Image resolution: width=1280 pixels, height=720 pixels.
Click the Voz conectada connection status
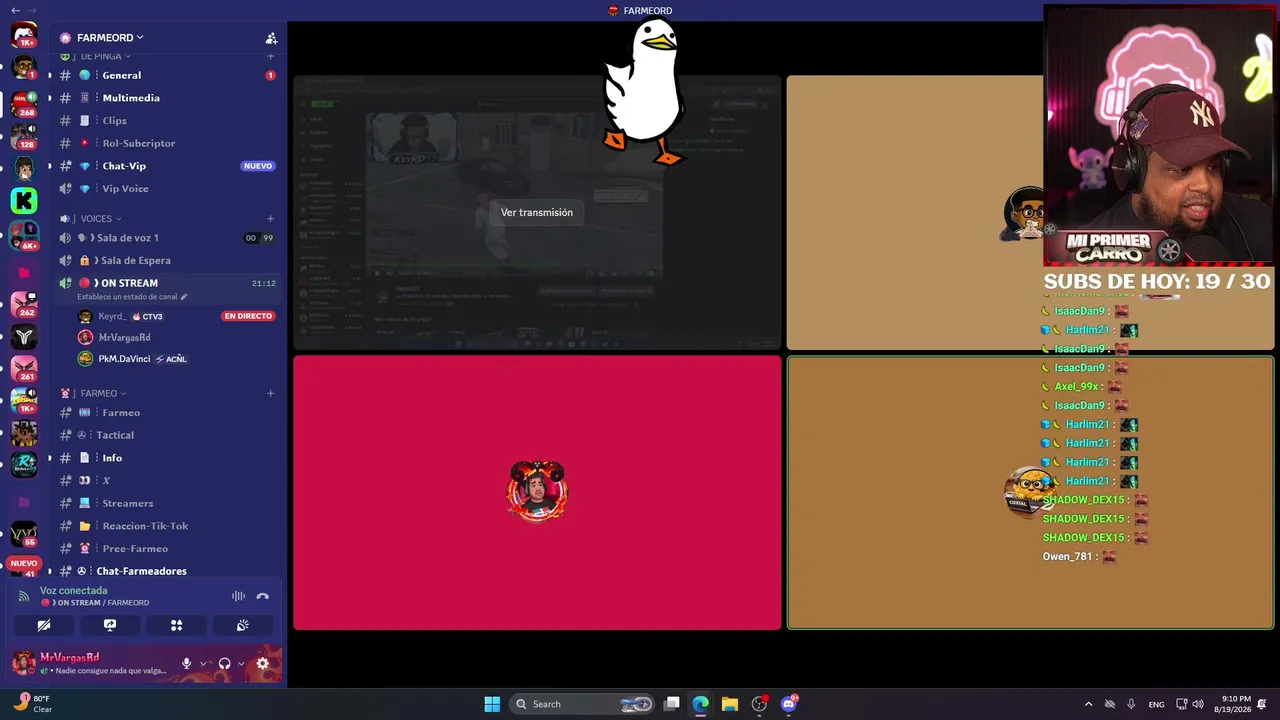tap(73, 591)
